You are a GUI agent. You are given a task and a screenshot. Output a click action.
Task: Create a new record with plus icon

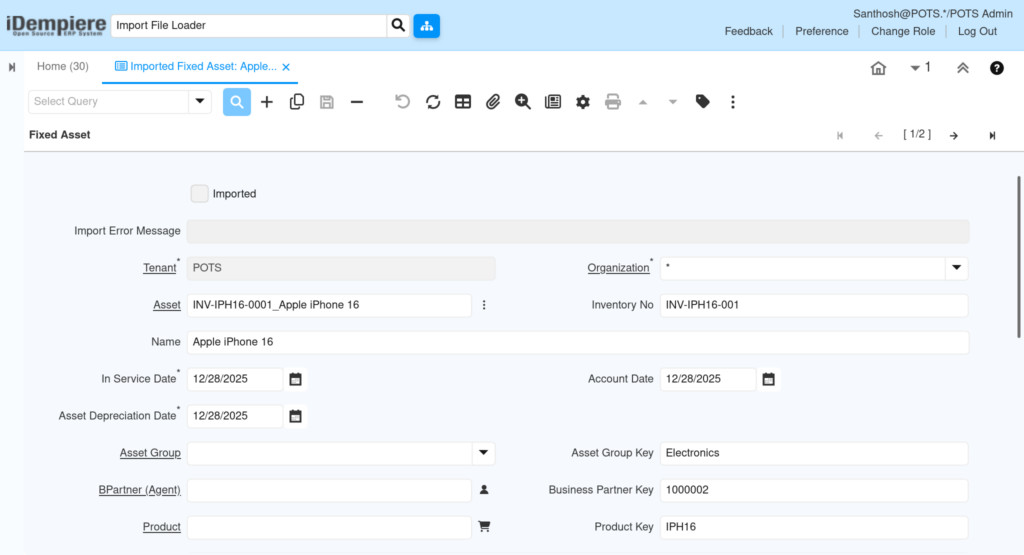coord(266,102)
